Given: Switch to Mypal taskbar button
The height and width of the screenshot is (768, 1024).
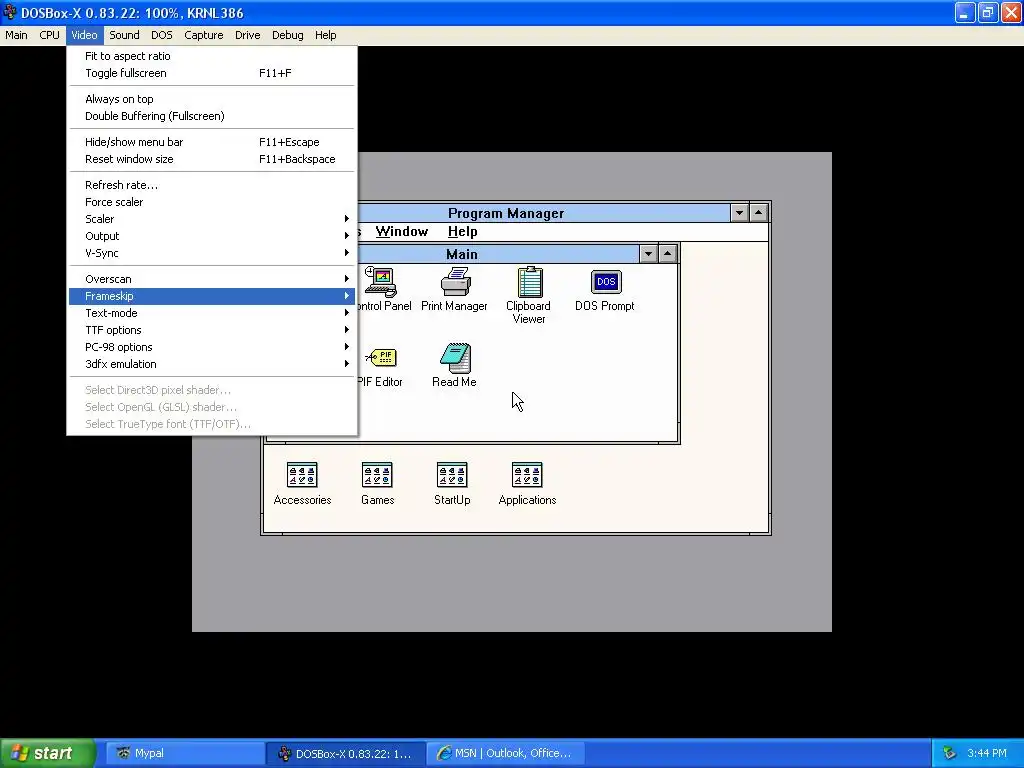Looking at the screenshot, I should coord(185,753).
